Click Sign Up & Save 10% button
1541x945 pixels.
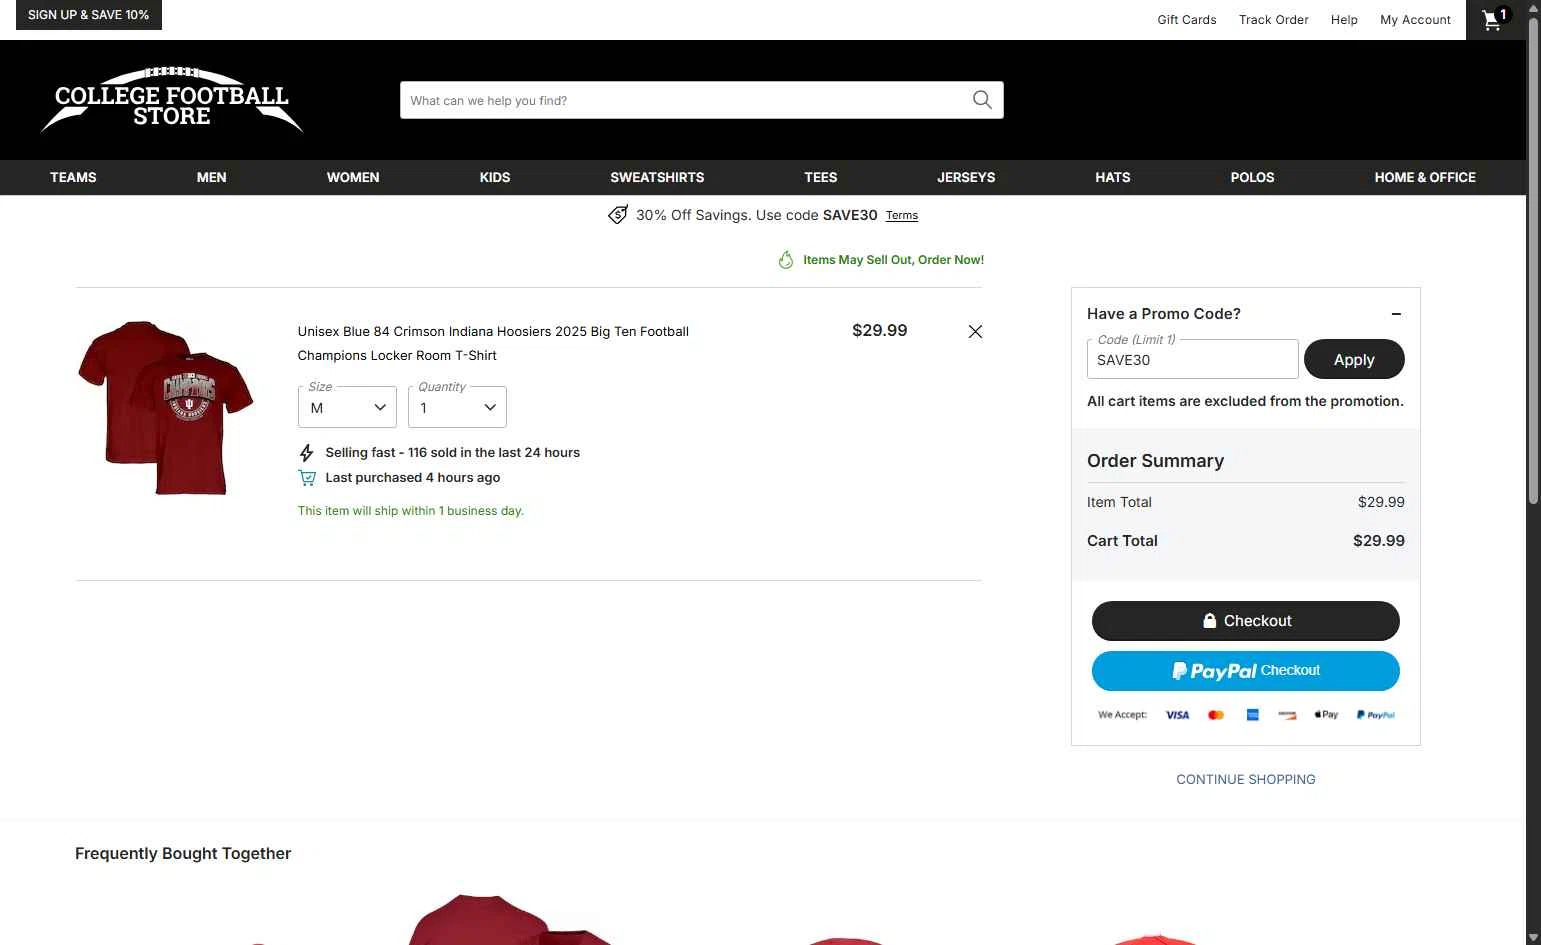coord(89,15)
